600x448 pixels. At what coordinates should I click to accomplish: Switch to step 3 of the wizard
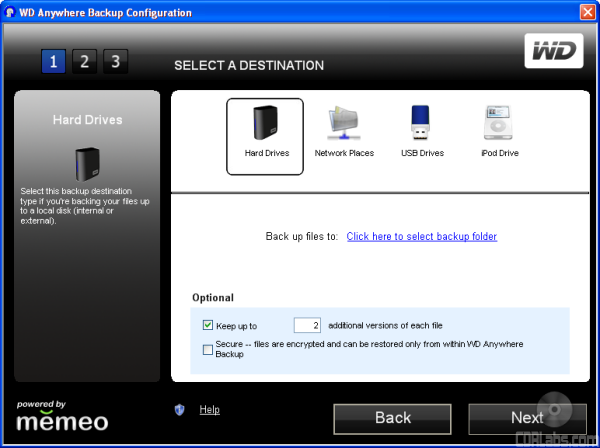tap(115, 62)
